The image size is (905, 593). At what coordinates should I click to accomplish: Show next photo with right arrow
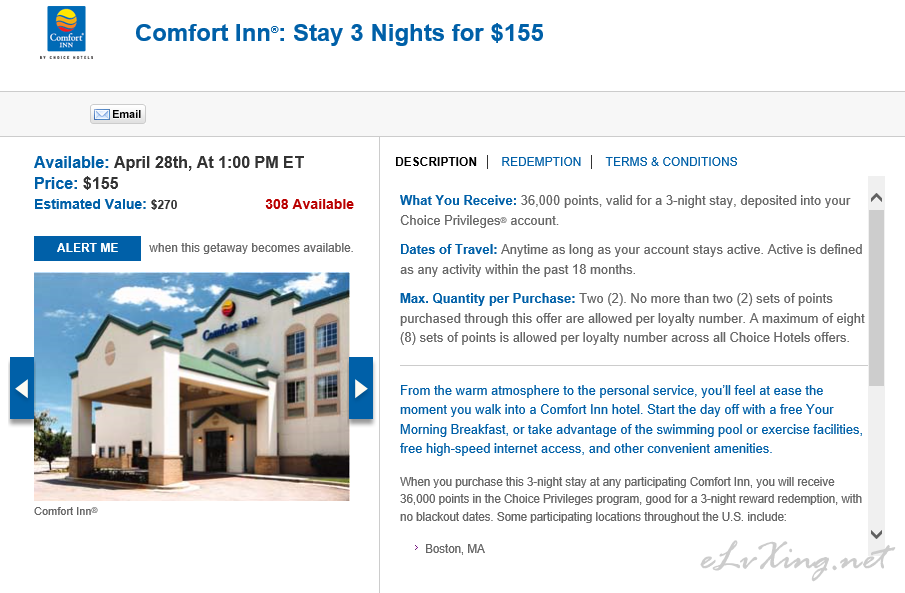pyautogui.click(x=361, y=388)
